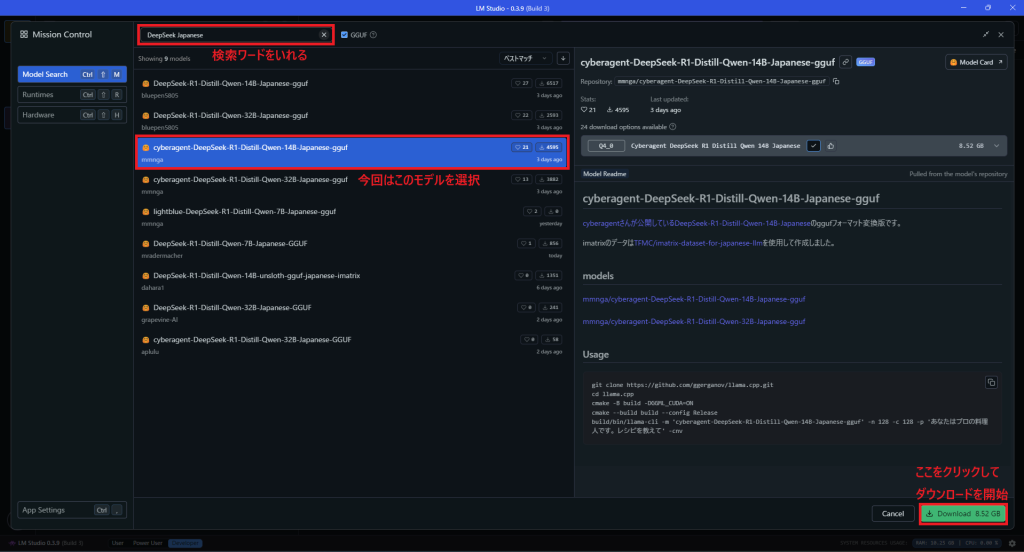The width and height of the screenshot is (1024, 552).
Task: Click the link icon beside the model title
Action: (845, 61)
